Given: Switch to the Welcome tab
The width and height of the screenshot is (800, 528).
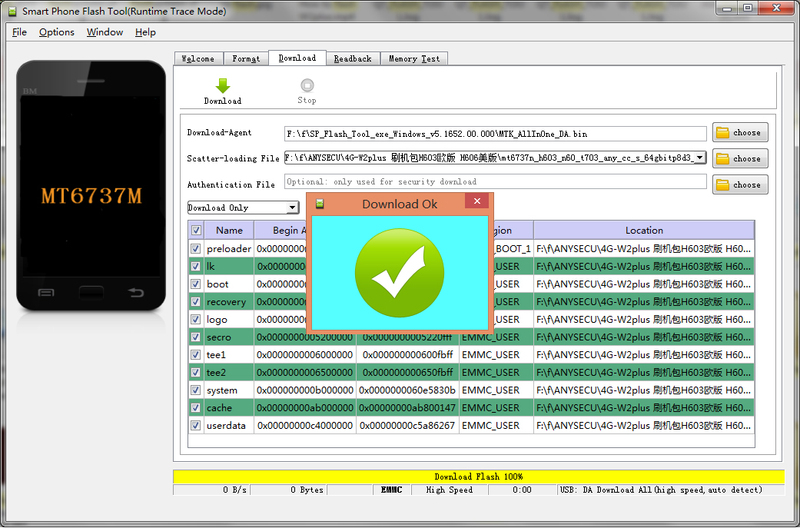Looking at the screenshot, I should 198,59.
